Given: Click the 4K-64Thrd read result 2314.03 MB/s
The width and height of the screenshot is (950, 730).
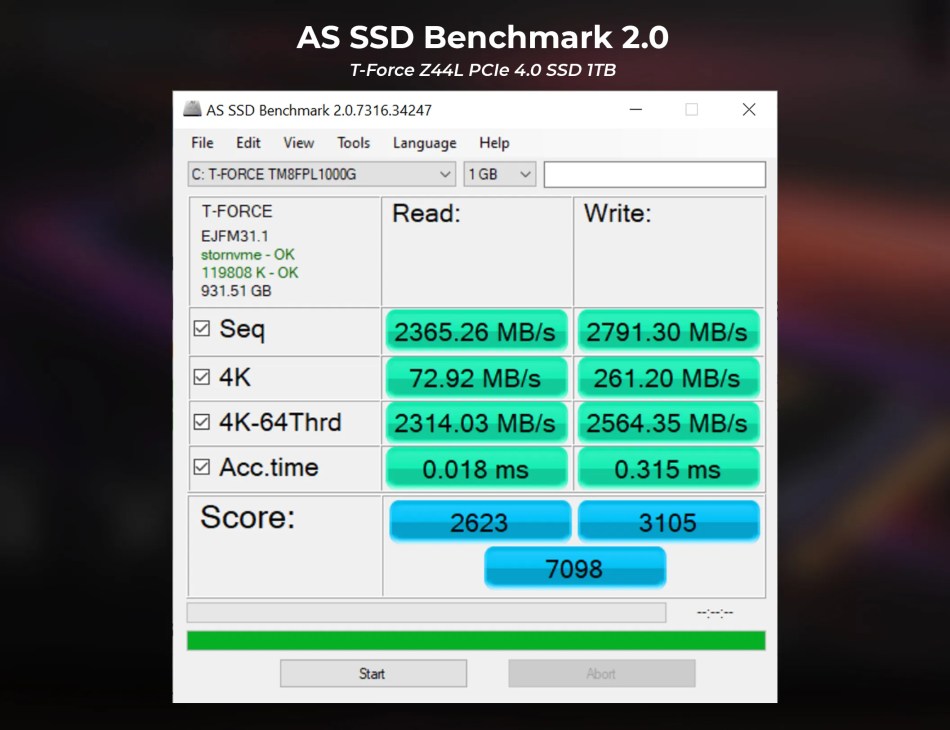Looking at the screenshot, I should point(476,423).
